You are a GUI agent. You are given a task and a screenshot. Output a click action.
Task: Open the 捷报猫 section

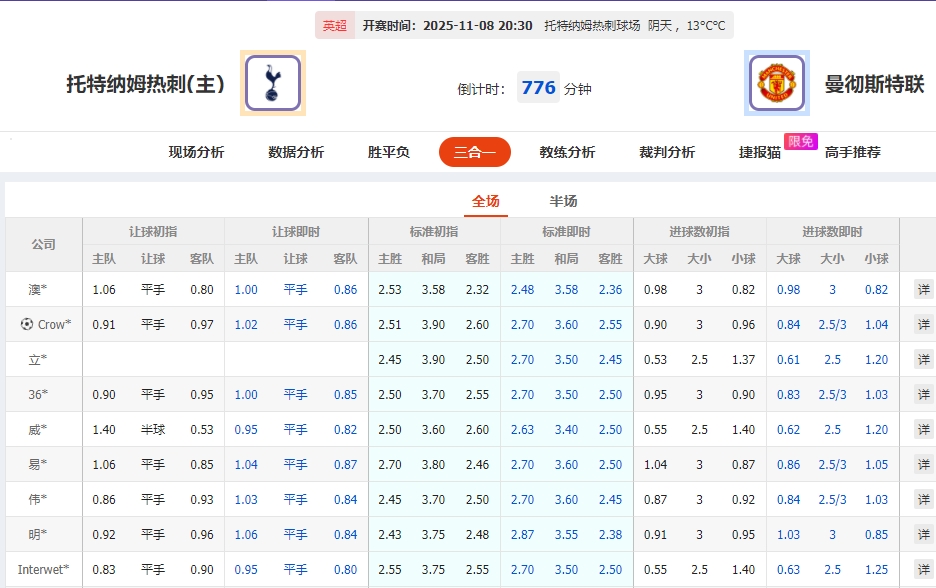click(760, 152)
